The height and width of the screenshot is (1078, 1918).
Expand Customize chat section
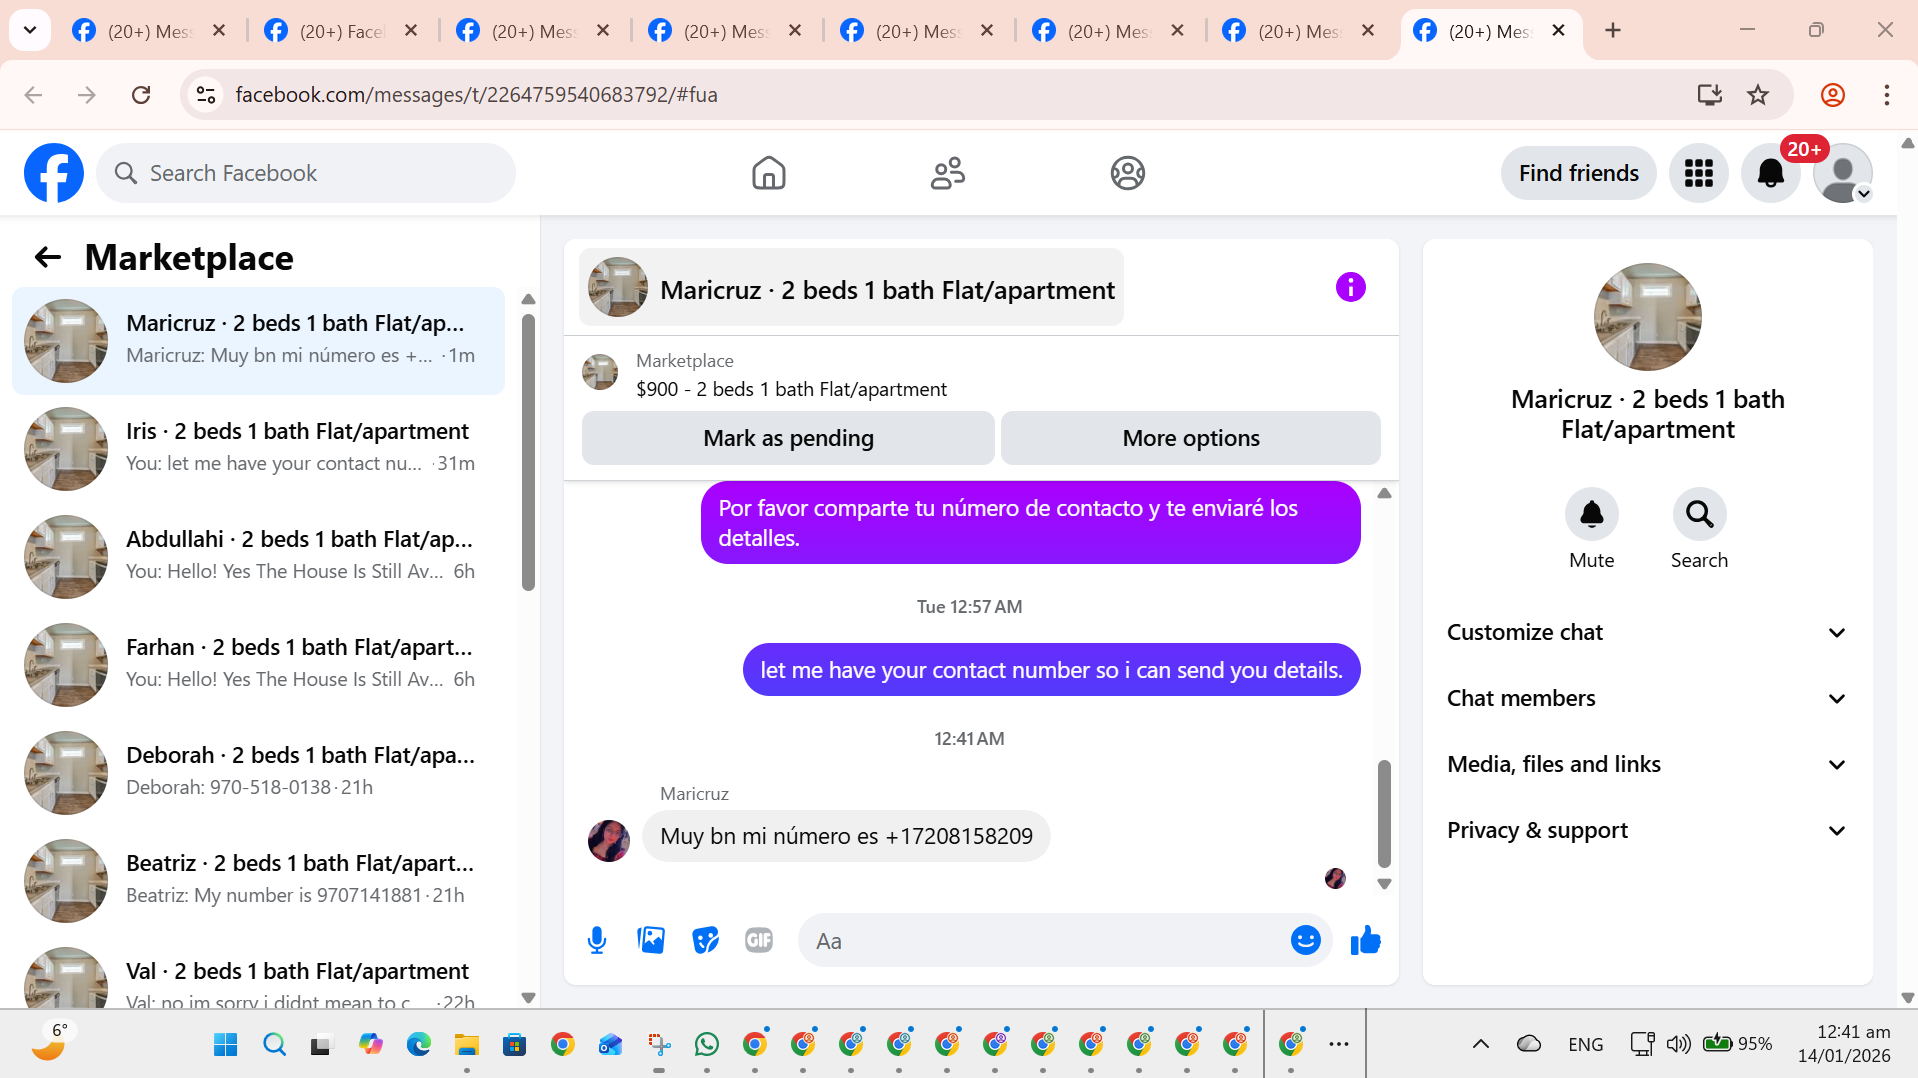1647,632
